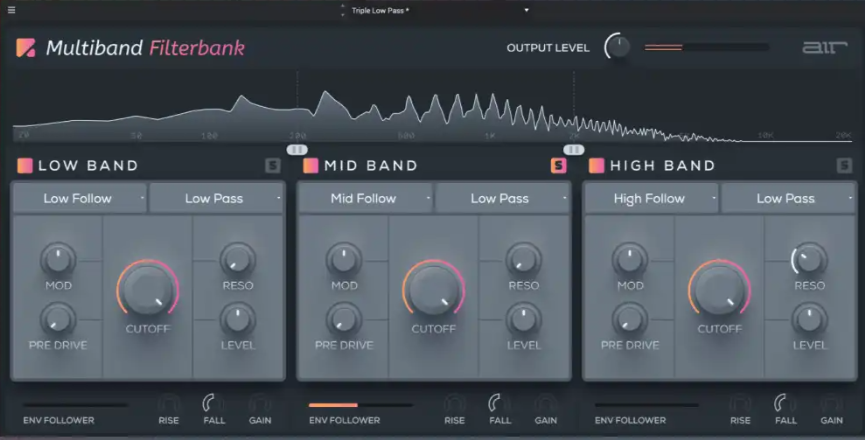Click the Mid Band RESO knob
The height and width of the screenshot is (440, 865).
point(524,260)
